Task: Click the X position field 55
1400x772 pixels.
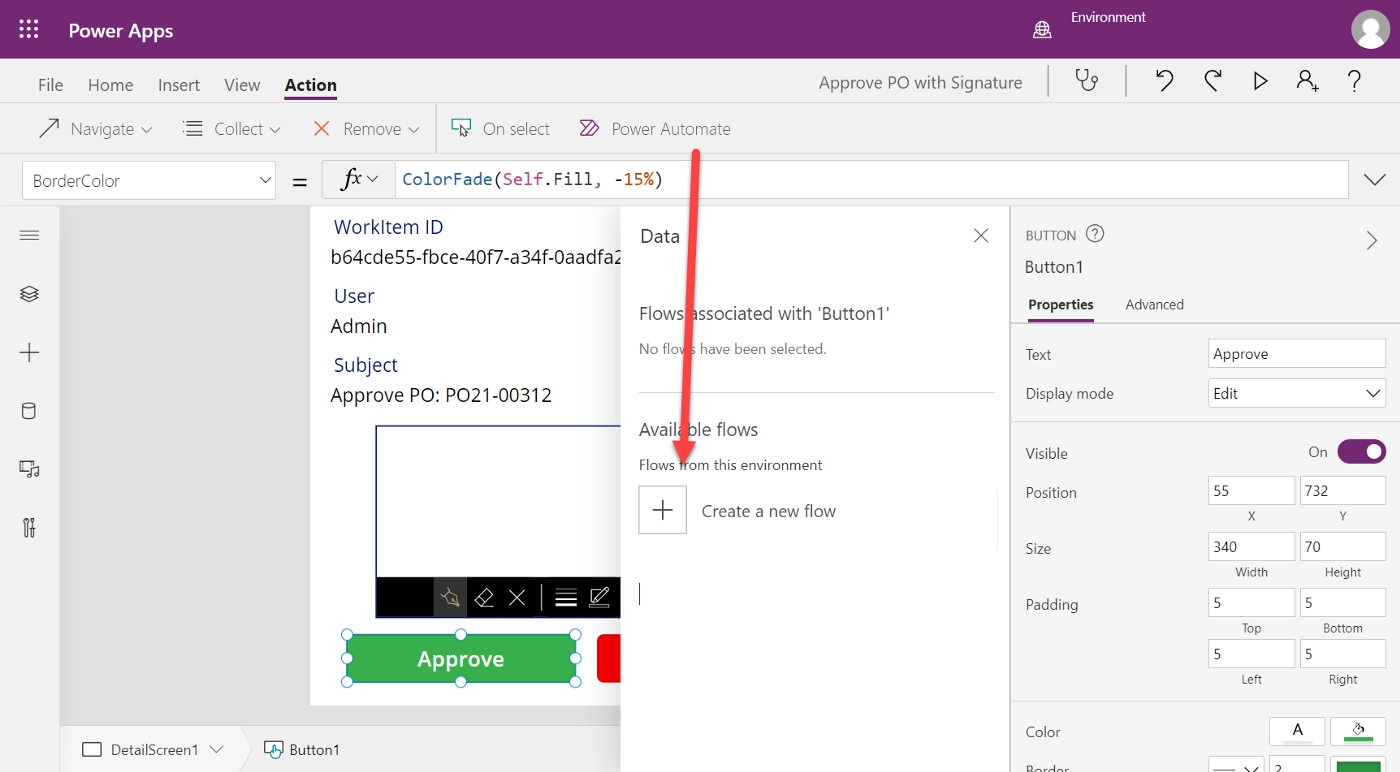Action: tap(1251, 491)
